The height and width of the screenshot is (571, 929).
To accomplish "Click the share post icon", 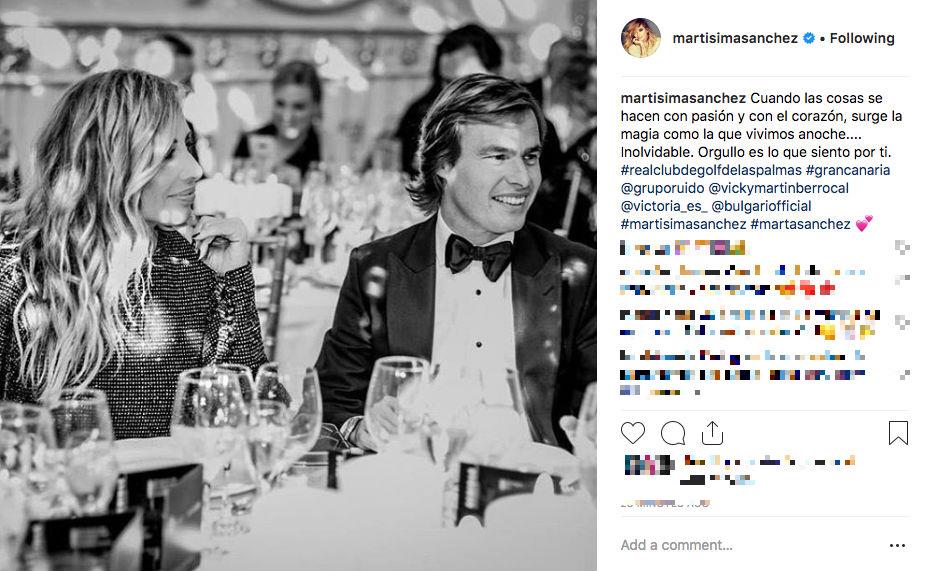I will click(712, 432).
